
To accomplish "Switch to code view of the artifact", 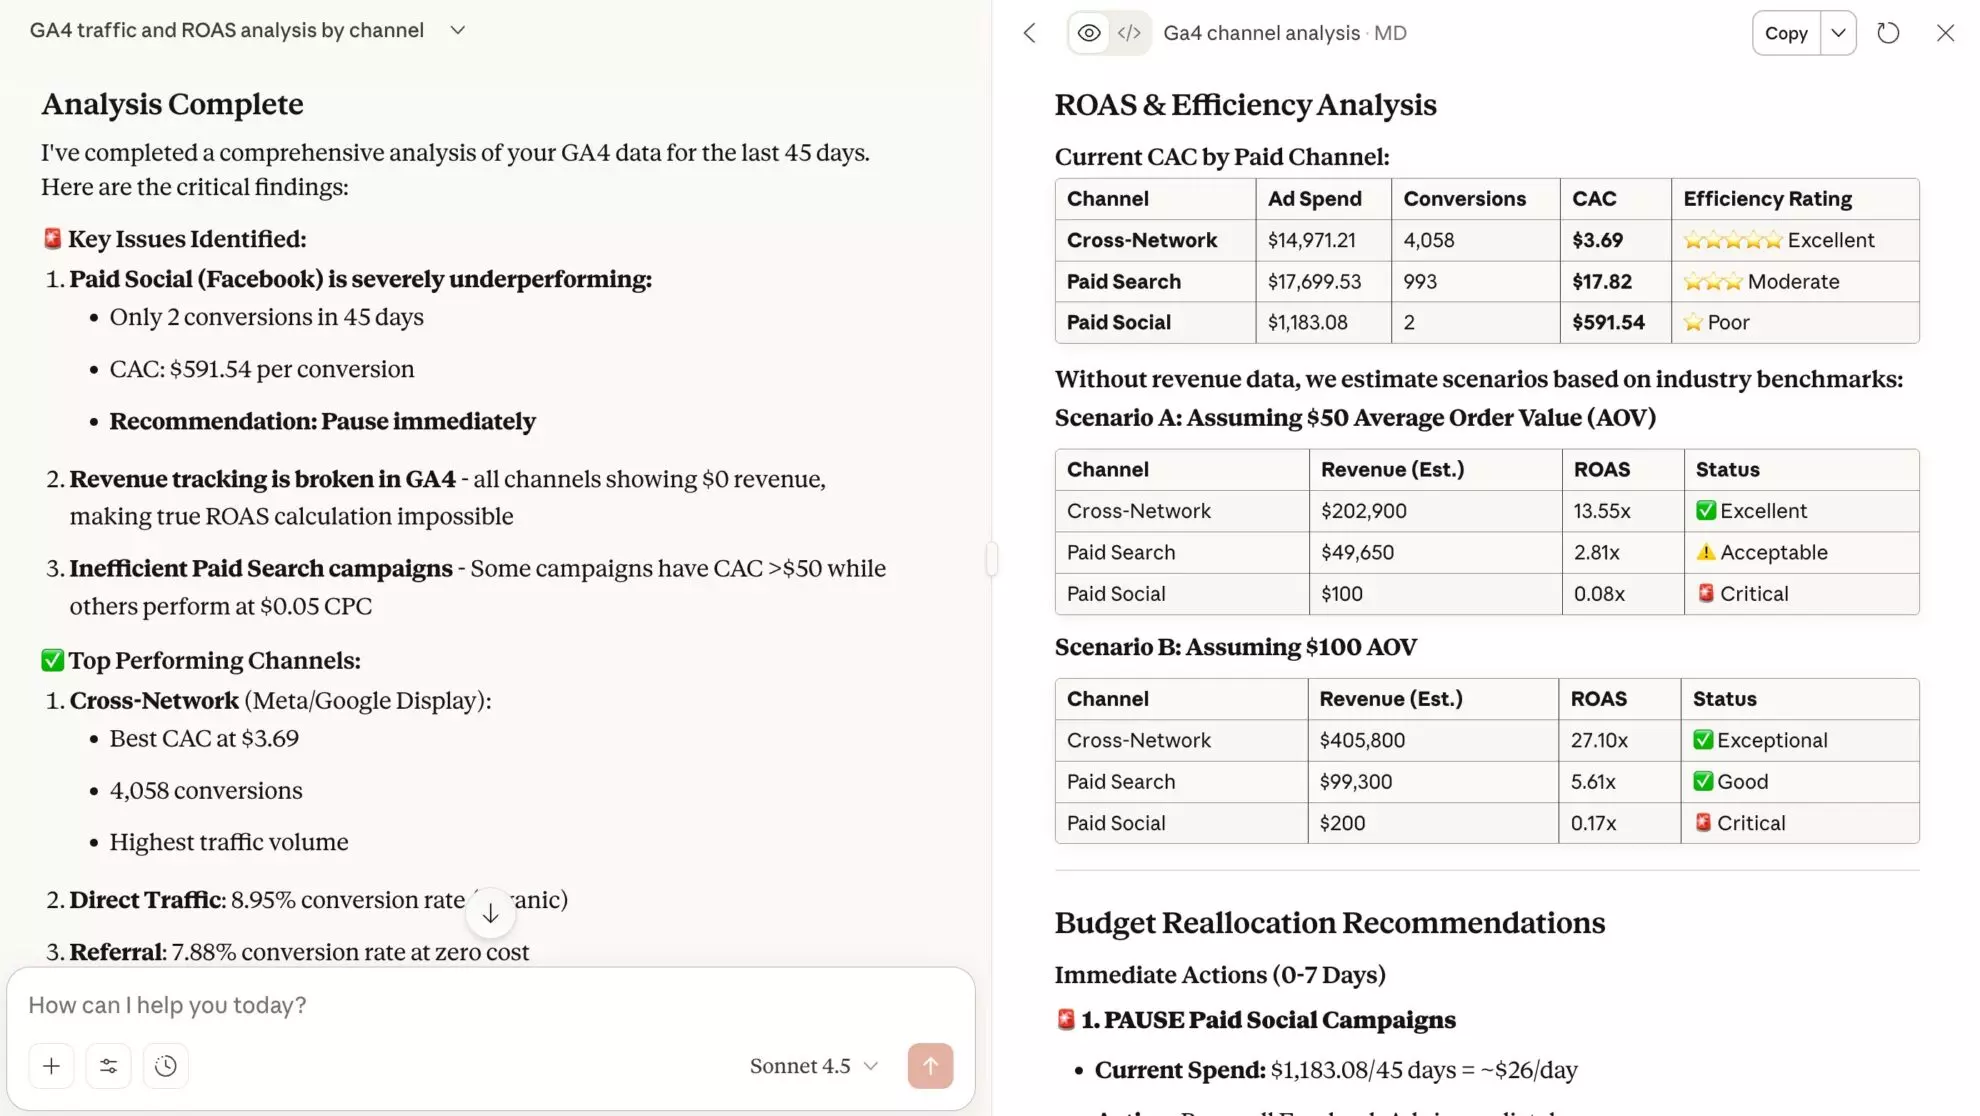I will (x=1129, y=32).
